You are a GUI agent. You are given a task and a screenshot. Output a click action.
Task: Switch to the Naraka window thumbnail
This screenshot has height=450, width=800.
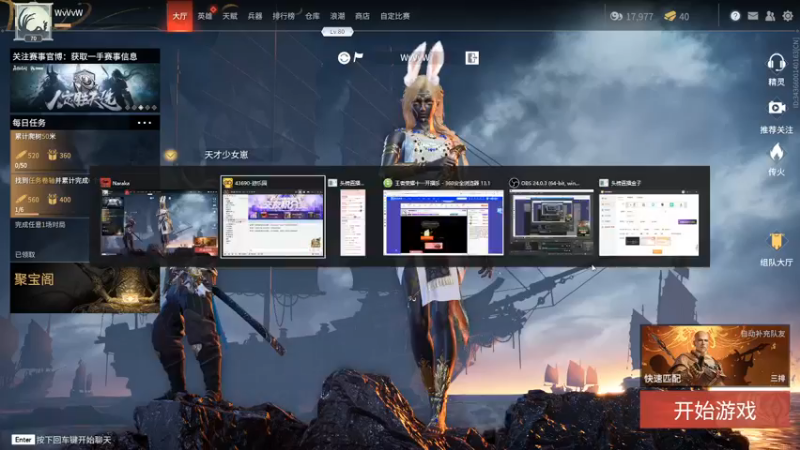point(159,222)
